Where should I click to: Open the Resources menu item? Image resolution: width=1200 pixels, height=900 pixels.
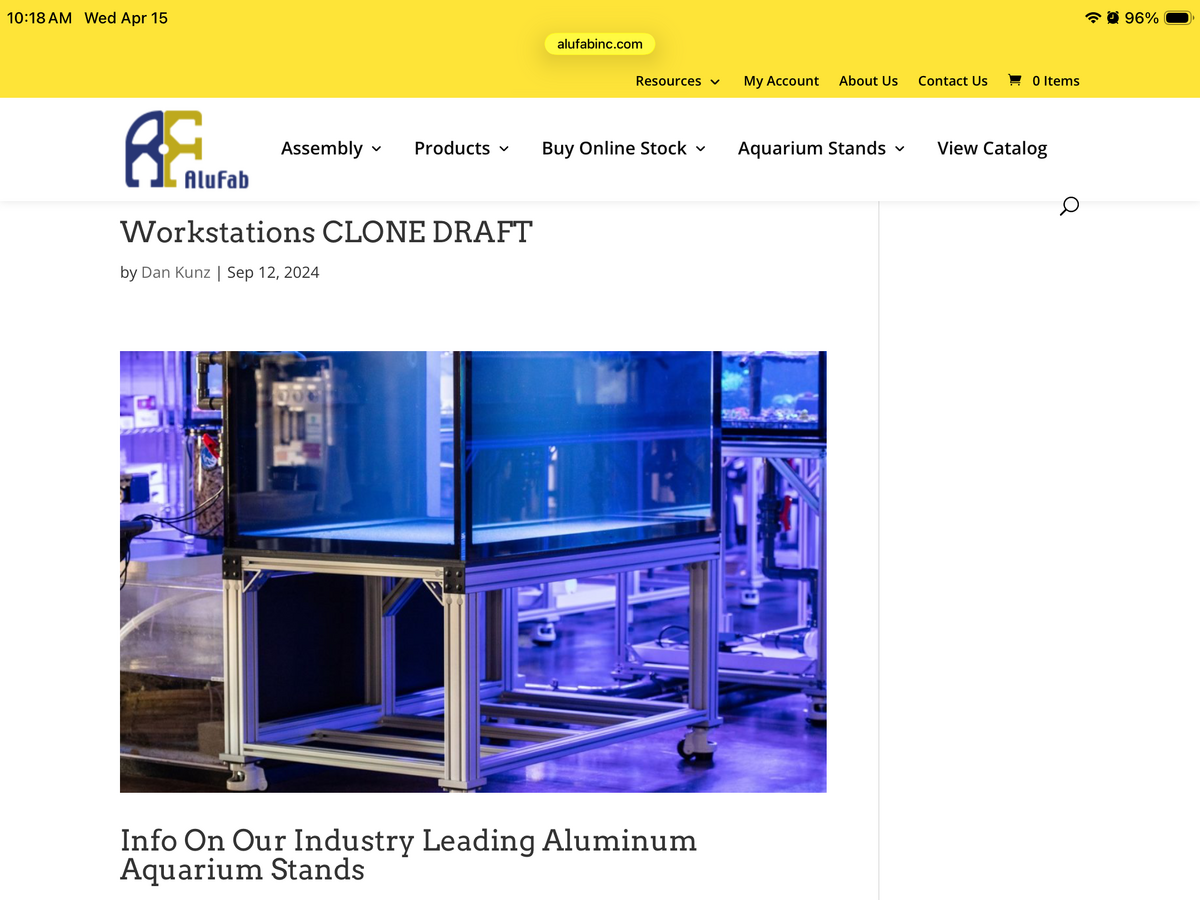668,81
